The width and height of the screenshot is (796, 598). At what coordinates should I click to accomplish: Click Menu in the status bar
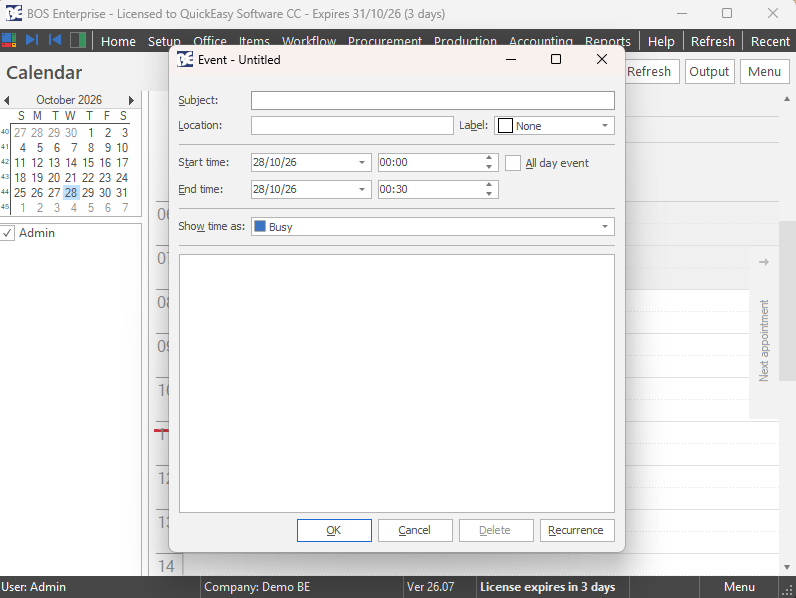click(739, 587)
